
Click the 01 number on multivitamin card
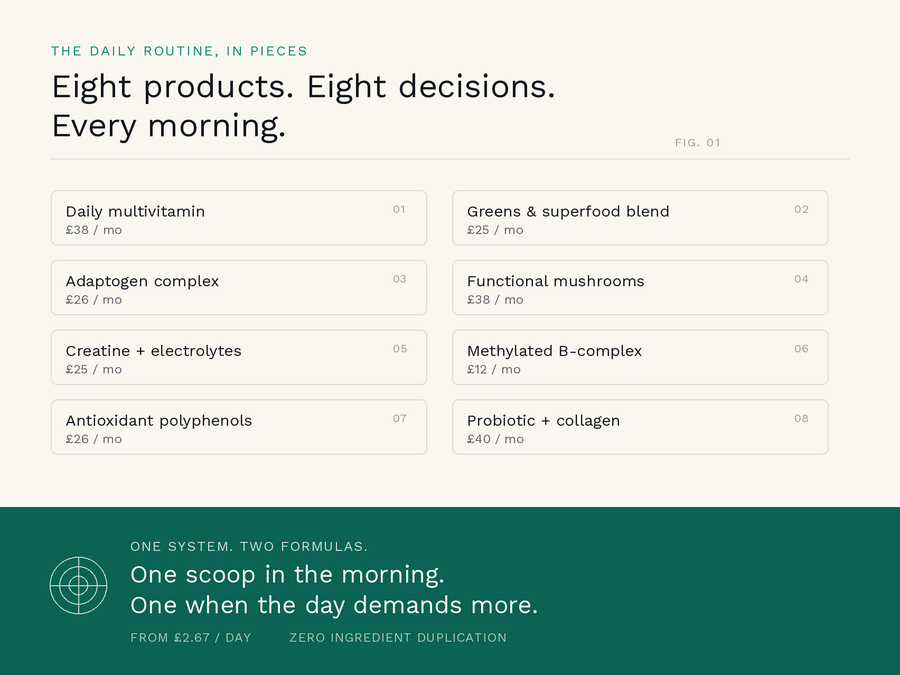(399, 210)
